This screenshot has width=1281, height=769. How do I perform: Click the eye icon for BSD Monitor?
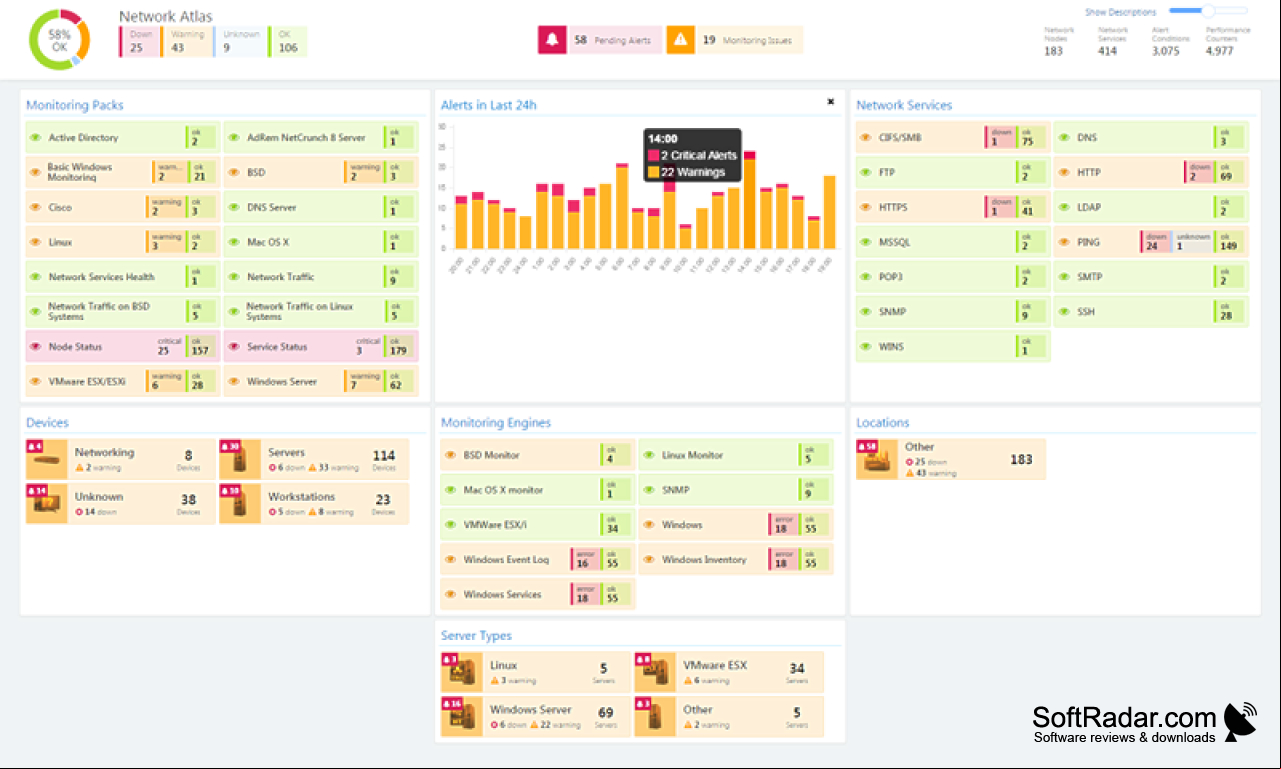[x=450, y=455]
